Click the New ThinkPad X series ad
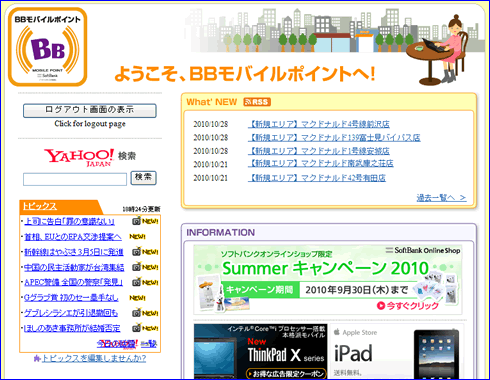Screen dimensions: 490x380 [260, 351]
